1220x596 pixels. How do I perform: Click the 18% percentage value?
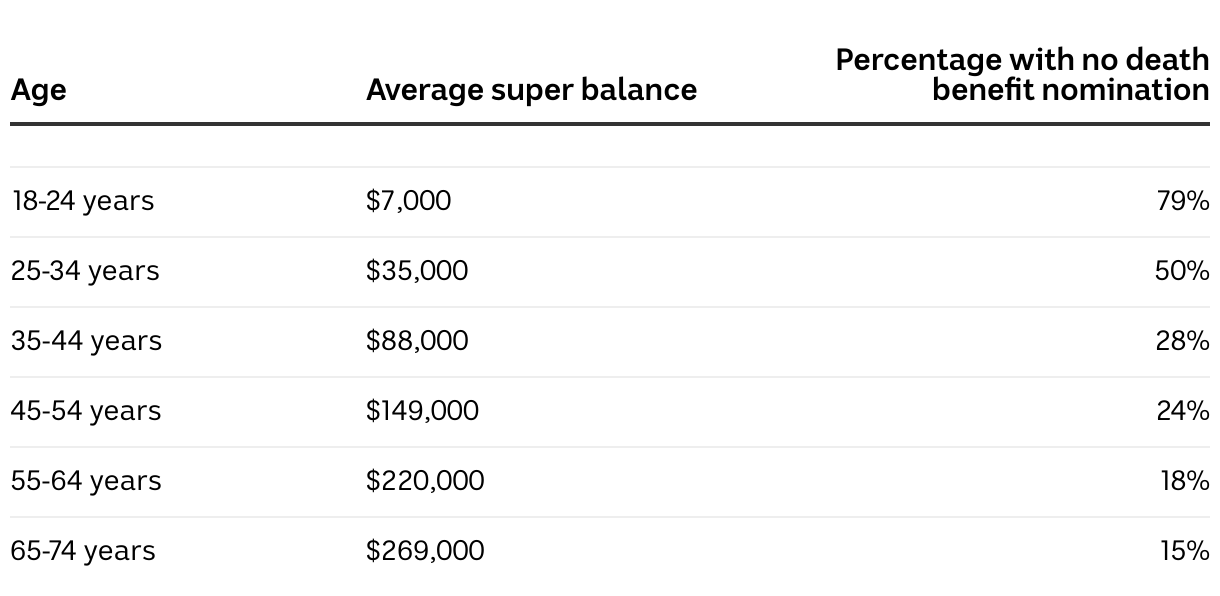(x=1184, y=481)
